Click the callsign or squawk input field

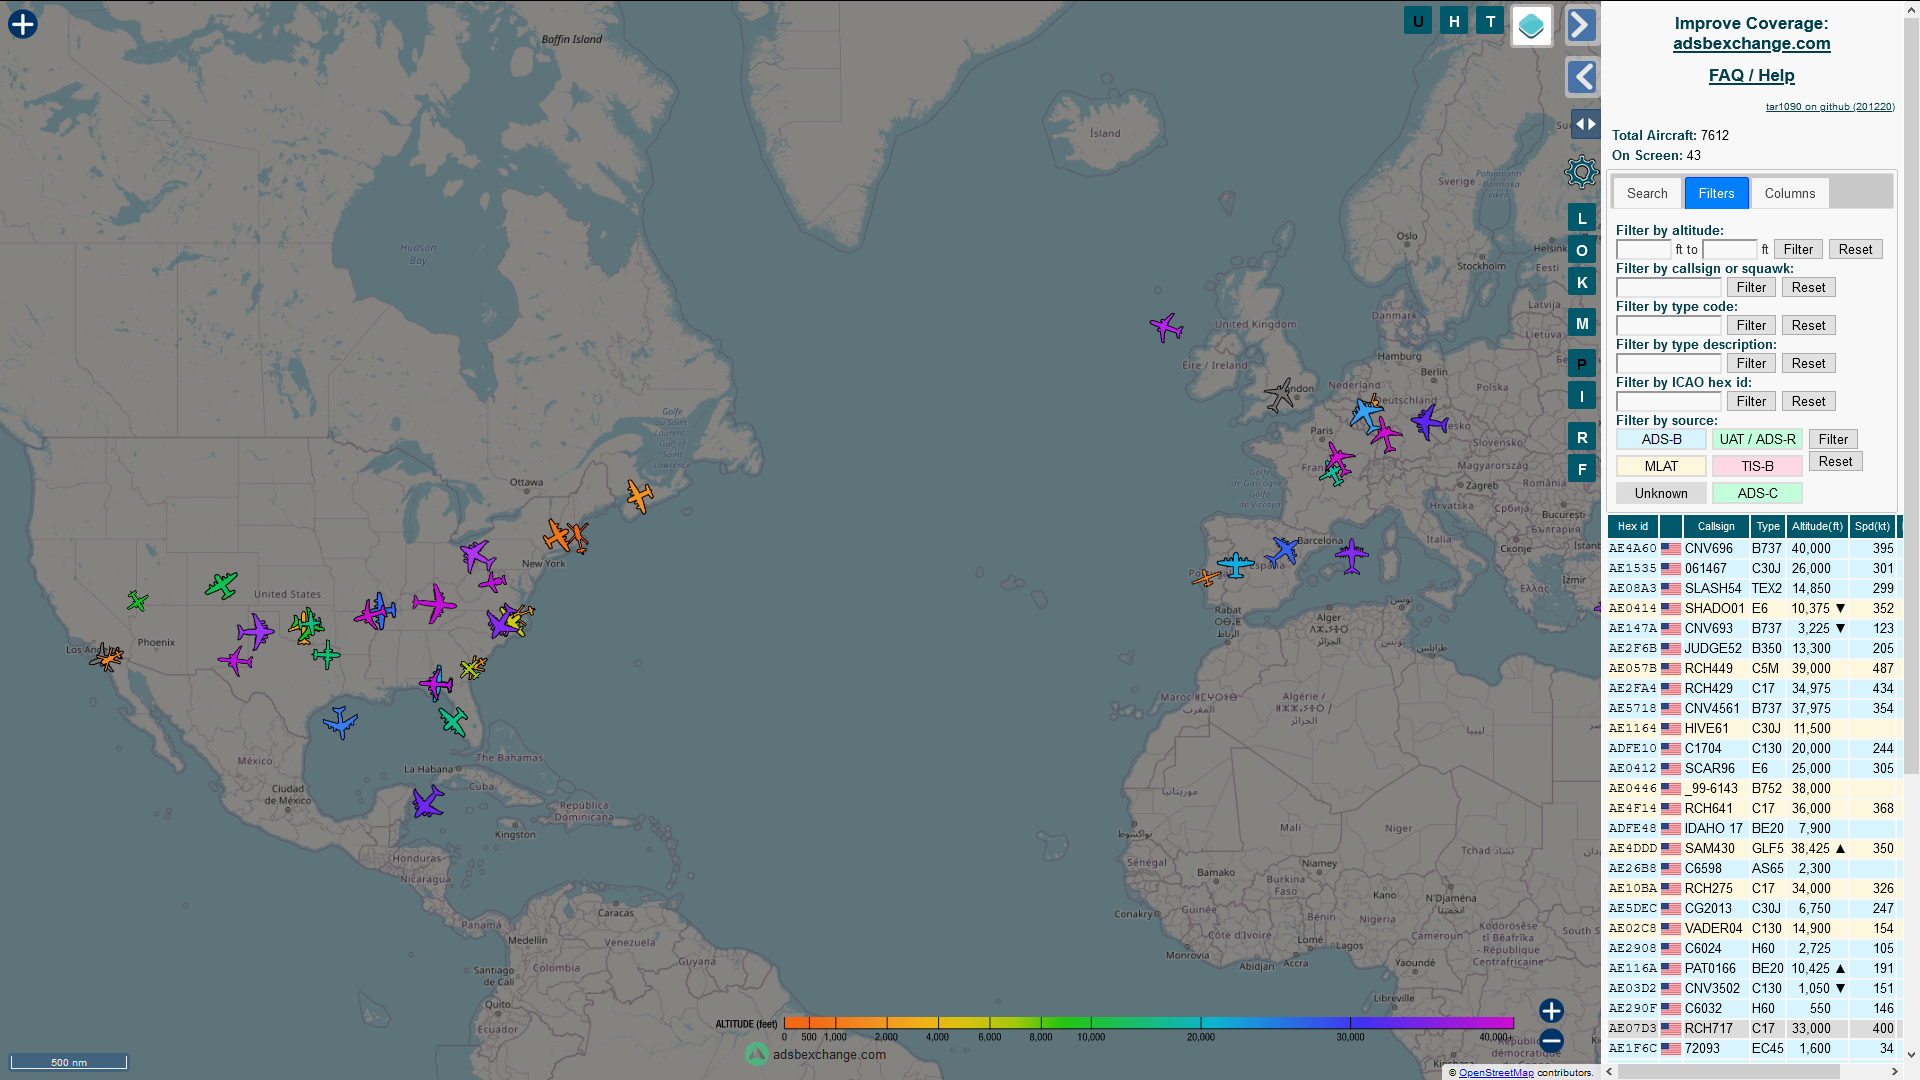(x=1668, y=287)
